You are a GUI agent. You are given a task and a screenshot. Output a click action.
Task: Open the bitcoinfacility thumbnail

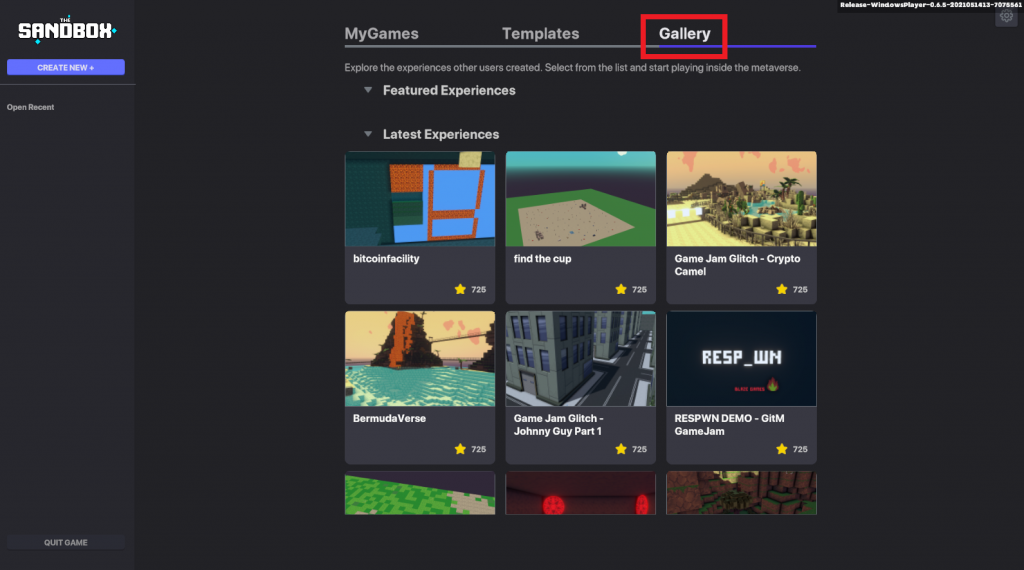(420, 199)
